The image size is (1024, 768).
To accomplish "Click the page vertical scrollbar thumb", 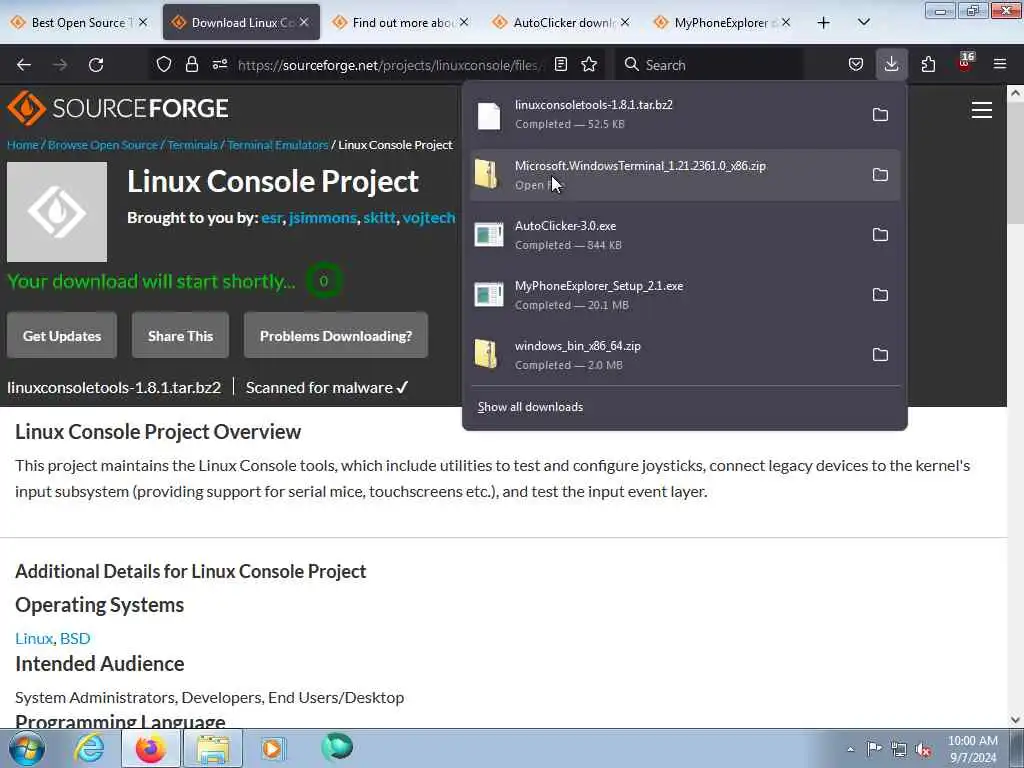I will (1015, 163).
